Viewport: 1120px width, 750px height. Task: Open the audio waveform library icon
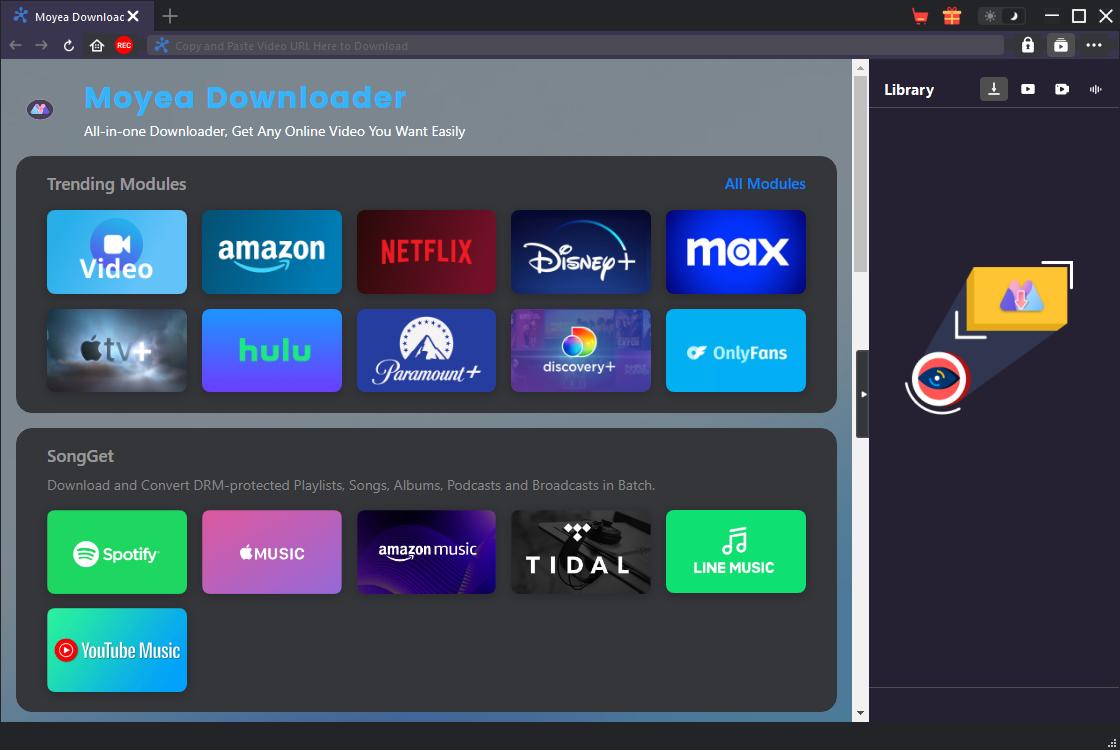point(1096,89)
